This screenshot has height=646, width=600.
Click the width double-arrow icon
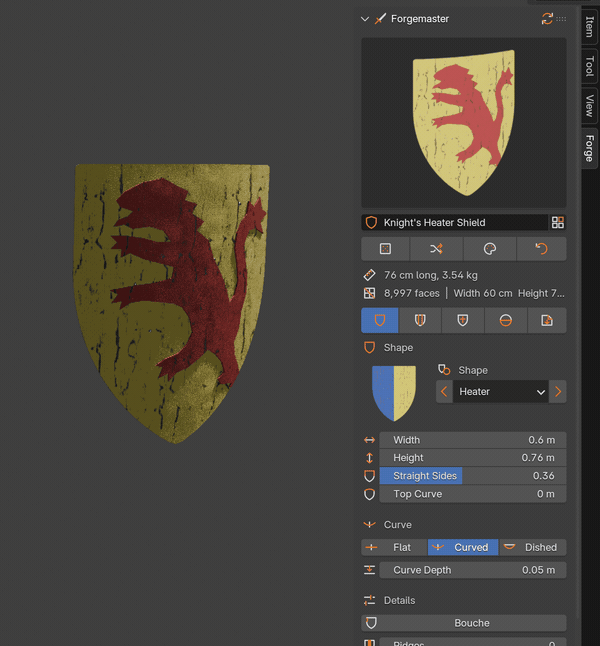pos(370,440)
